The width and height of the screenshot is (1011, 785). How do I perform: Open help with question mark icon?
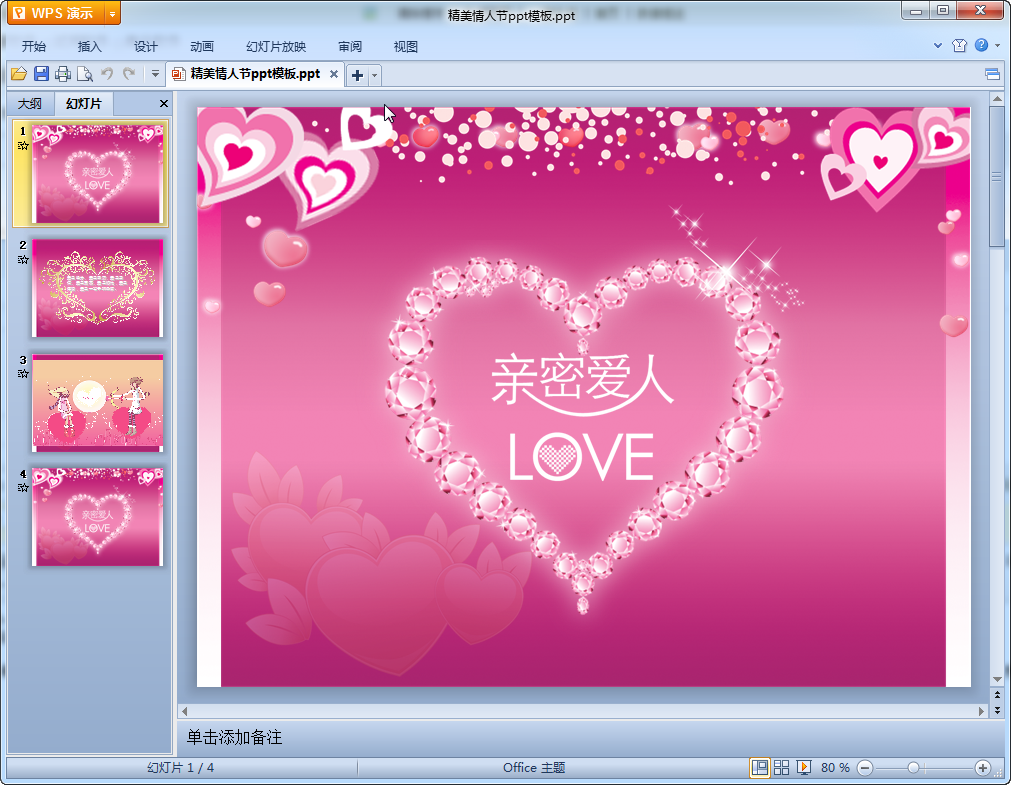(981, 45)
